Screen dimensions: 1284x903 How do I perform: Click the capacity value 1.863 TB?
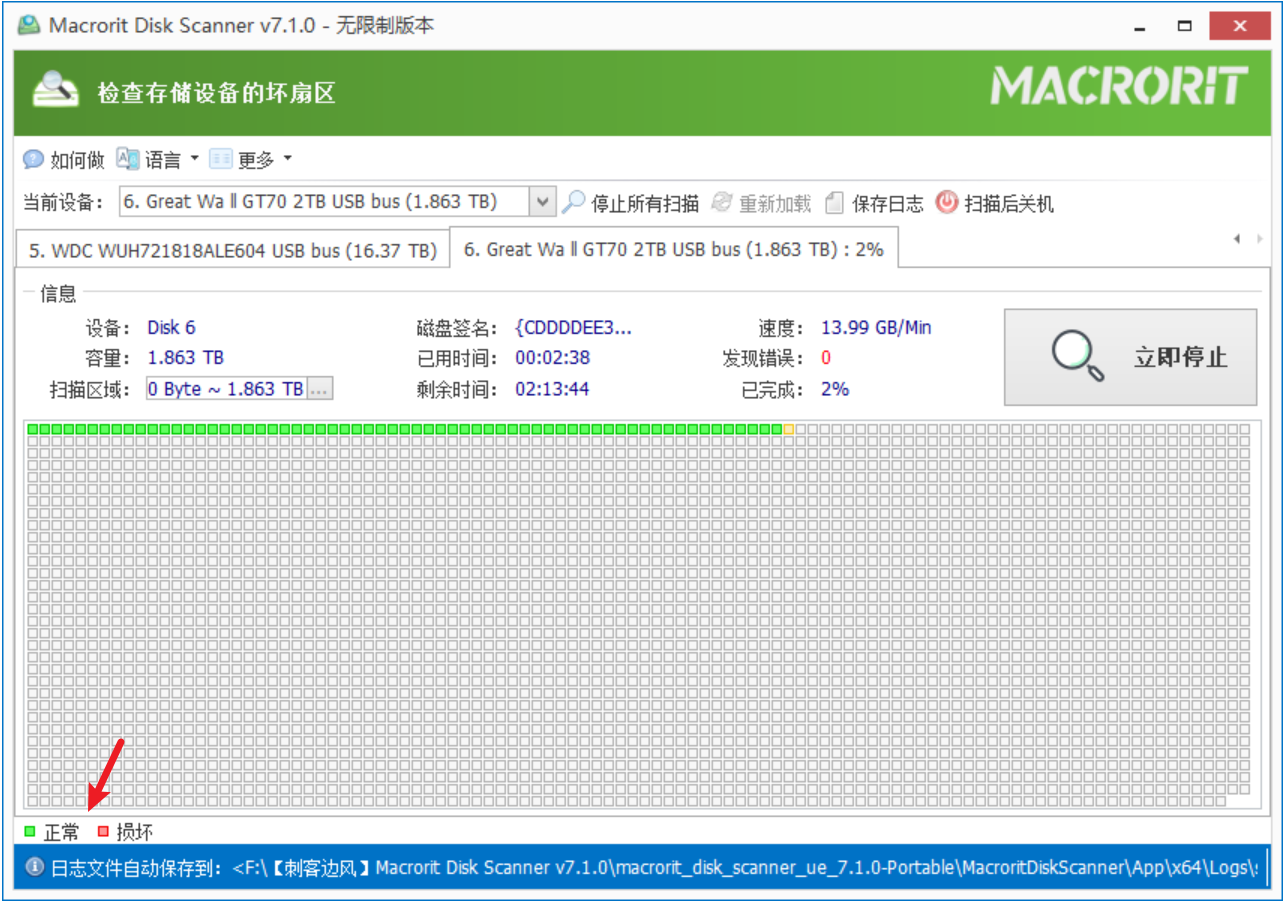pos(185,358)
